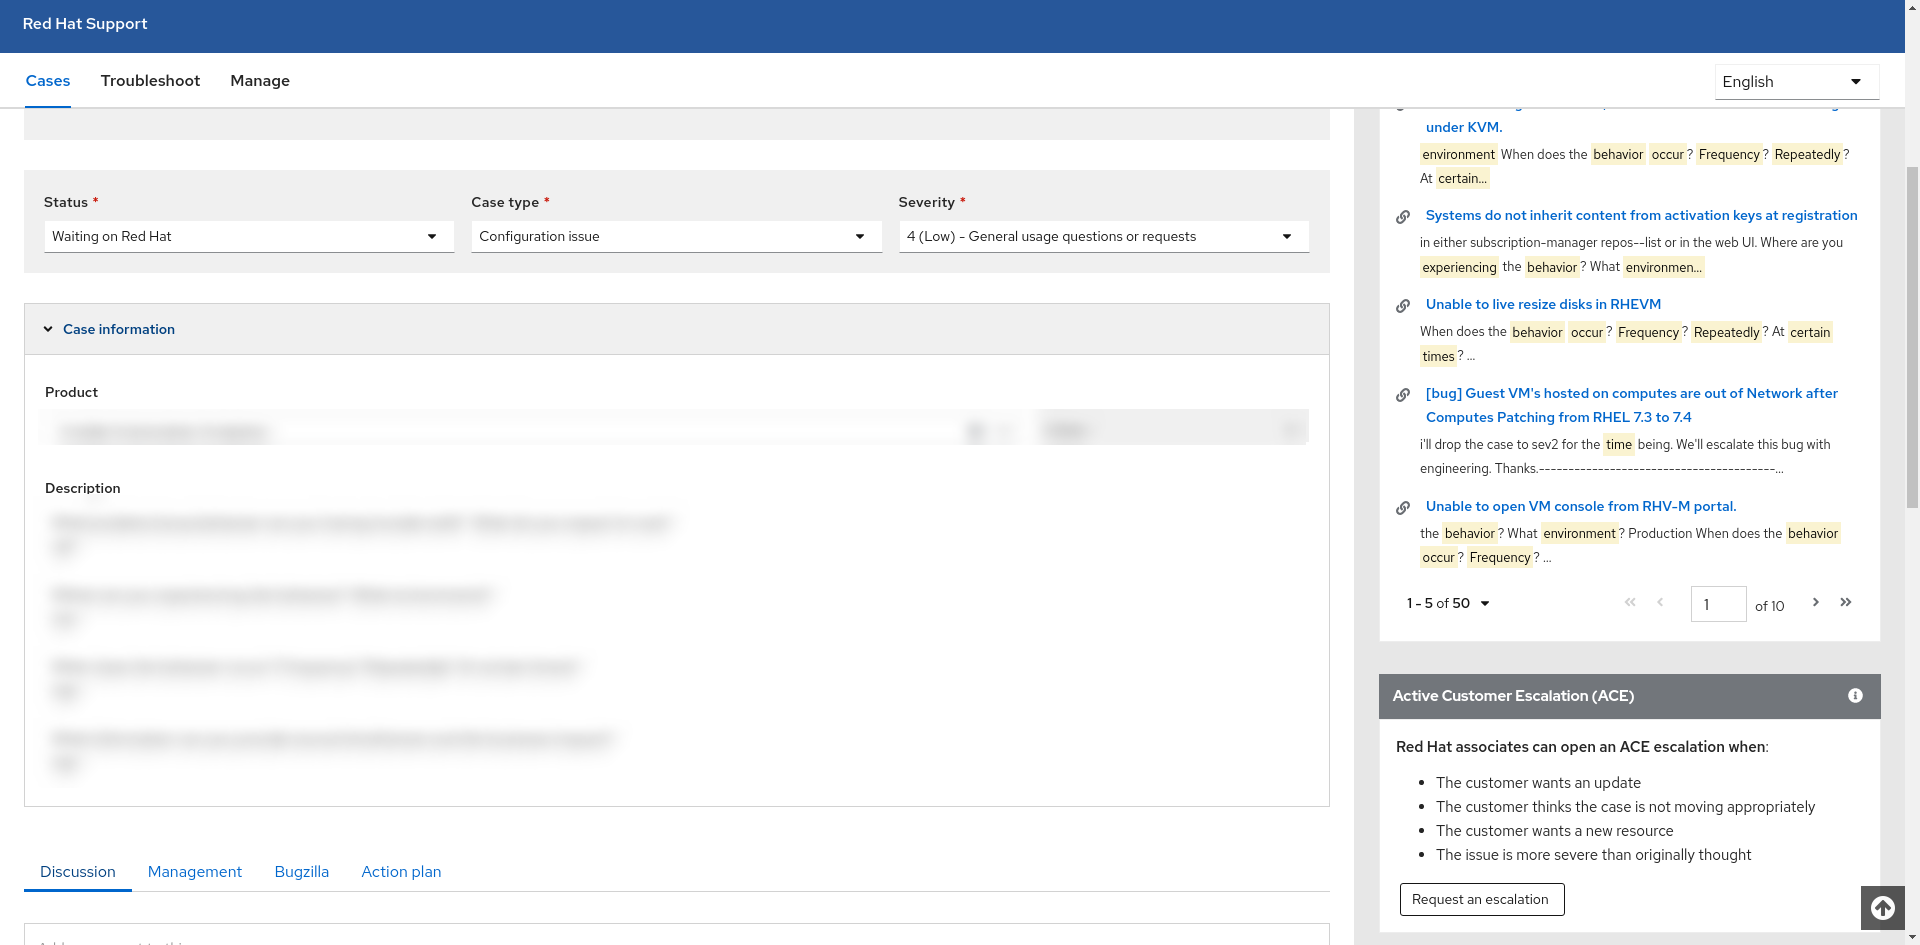Open the English language selector
Image resolution: width=1920 pixels, height=945 pixels.
point(1797,82)
